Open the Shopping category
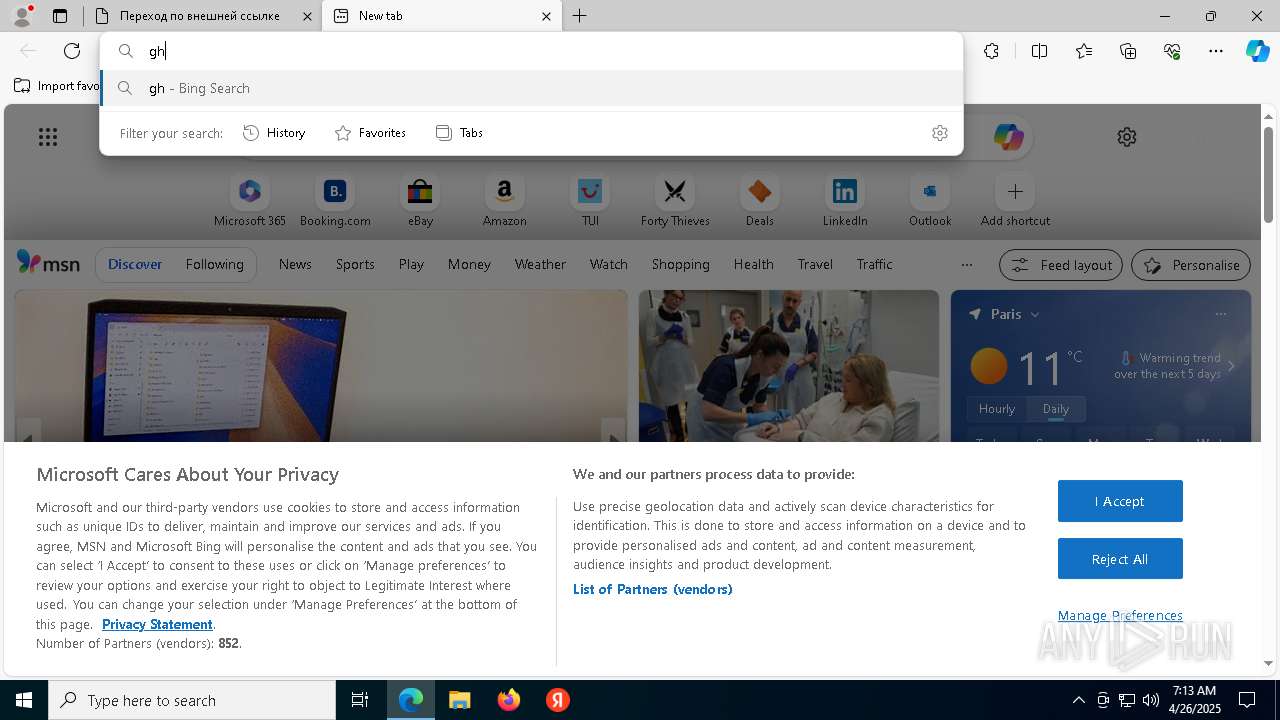Screen dimensions: 1280x720 680,264
